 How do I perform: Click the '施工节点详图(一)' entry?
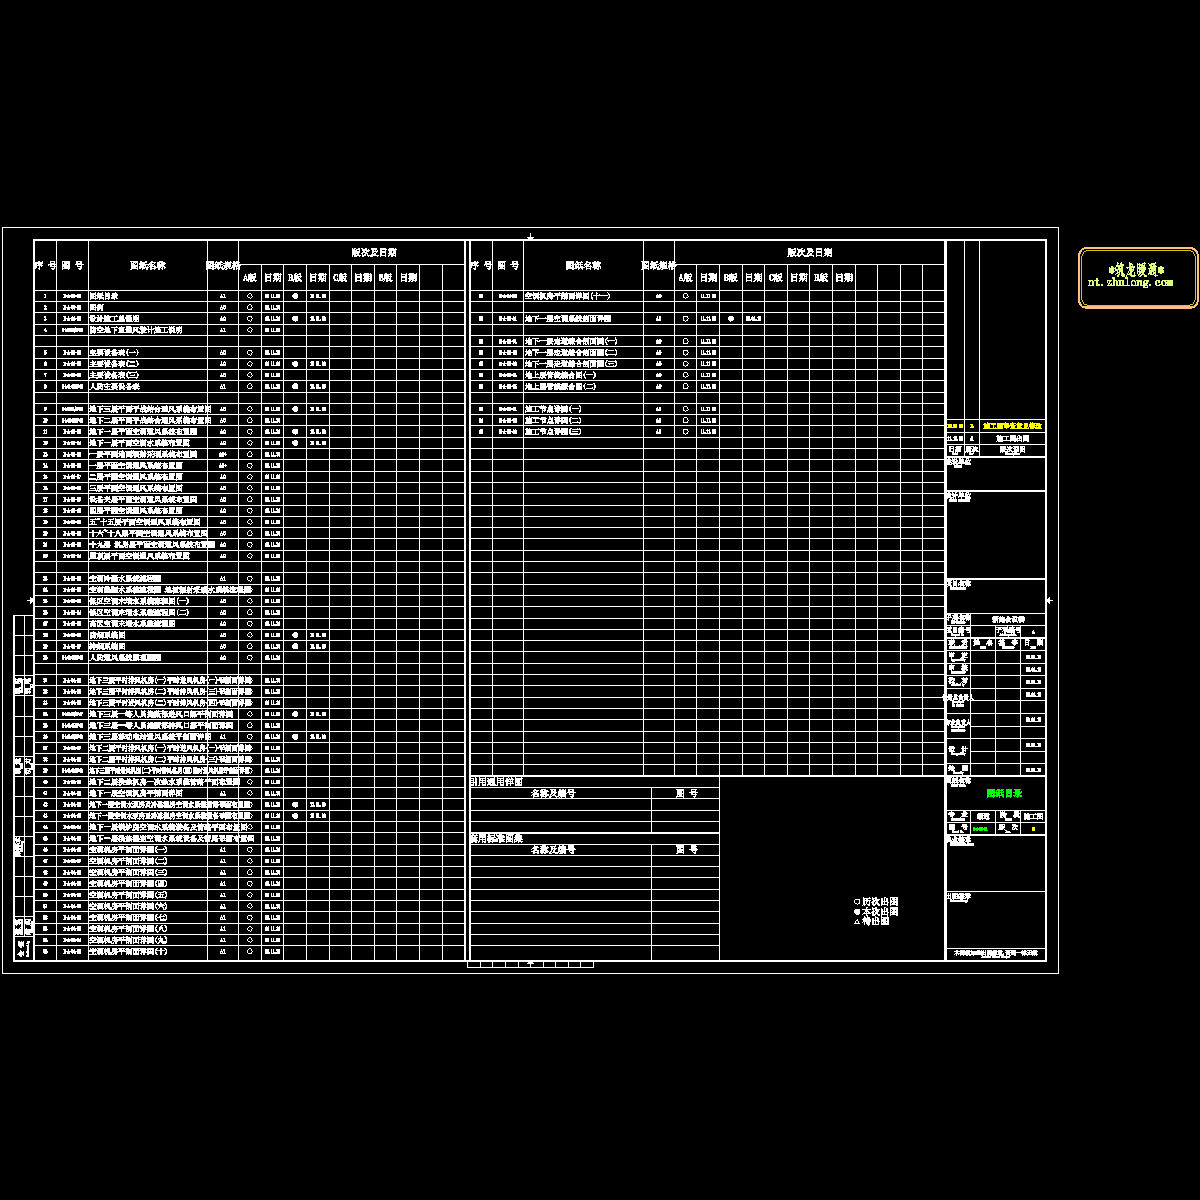click(x=553, y=409)
